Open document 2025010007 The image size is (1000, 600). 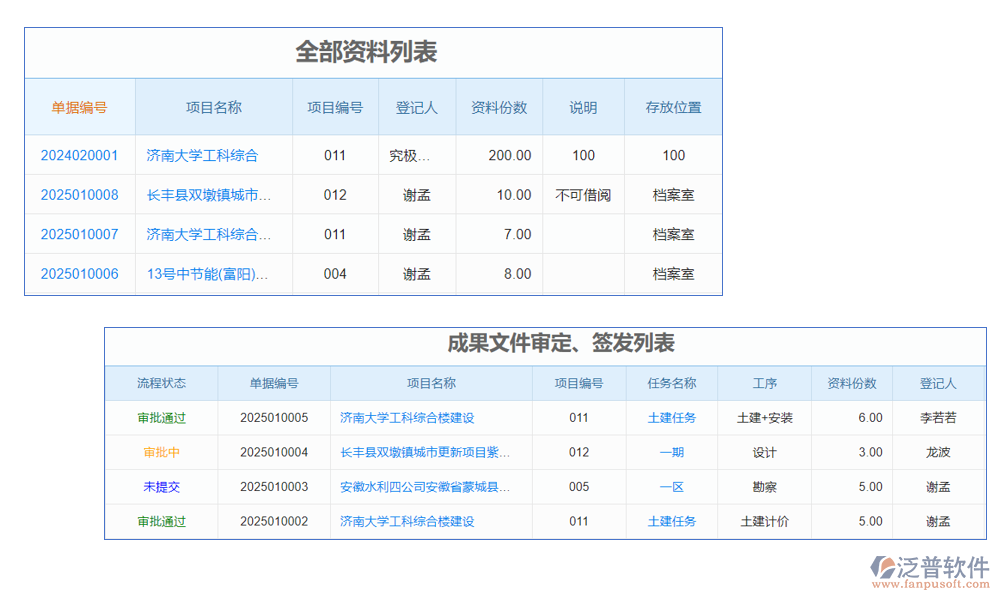[80, 234]
